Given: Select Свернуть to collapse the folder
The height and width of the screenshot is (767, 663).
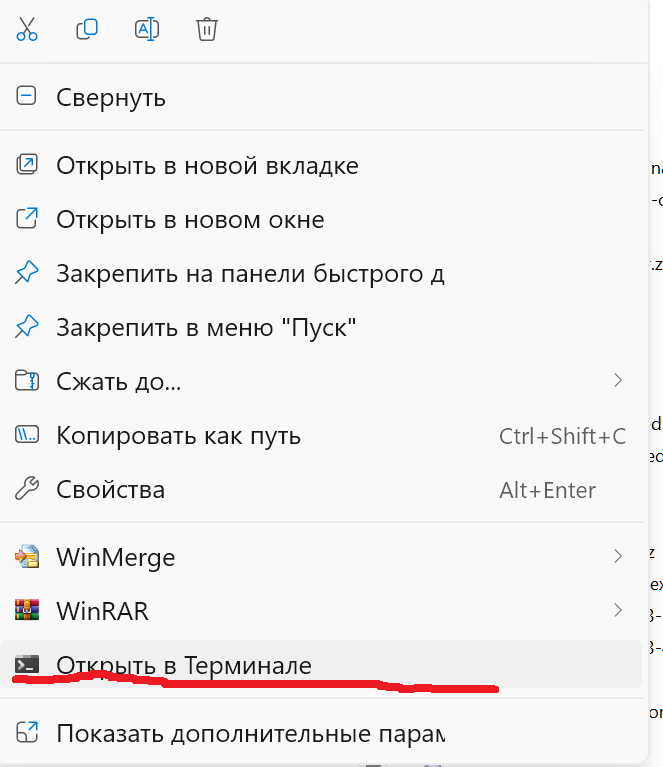Looking at the screenshot, I should click(111, 97).
